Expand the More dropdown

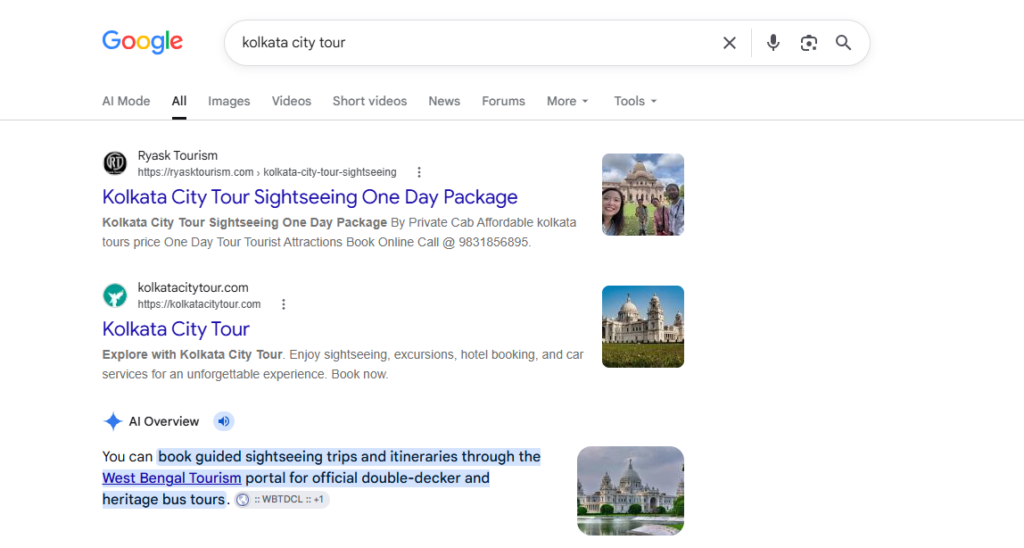568,101
